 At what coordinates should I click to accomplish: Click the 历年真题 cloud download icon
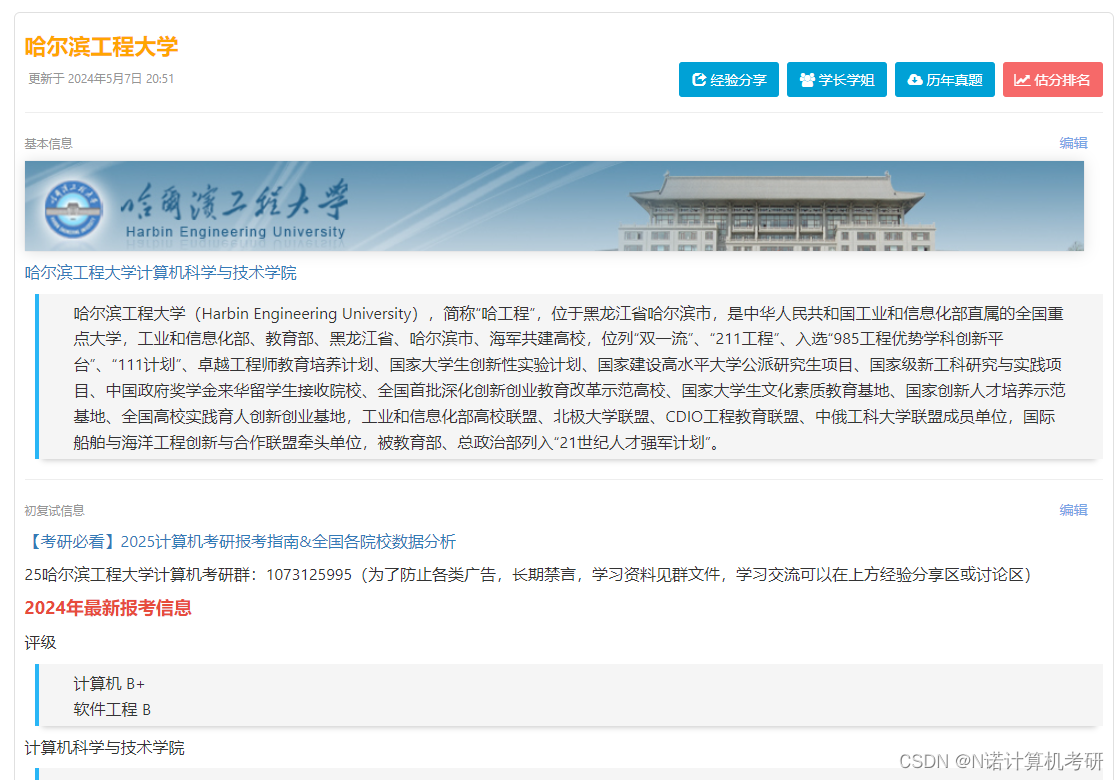pos(915,80)
